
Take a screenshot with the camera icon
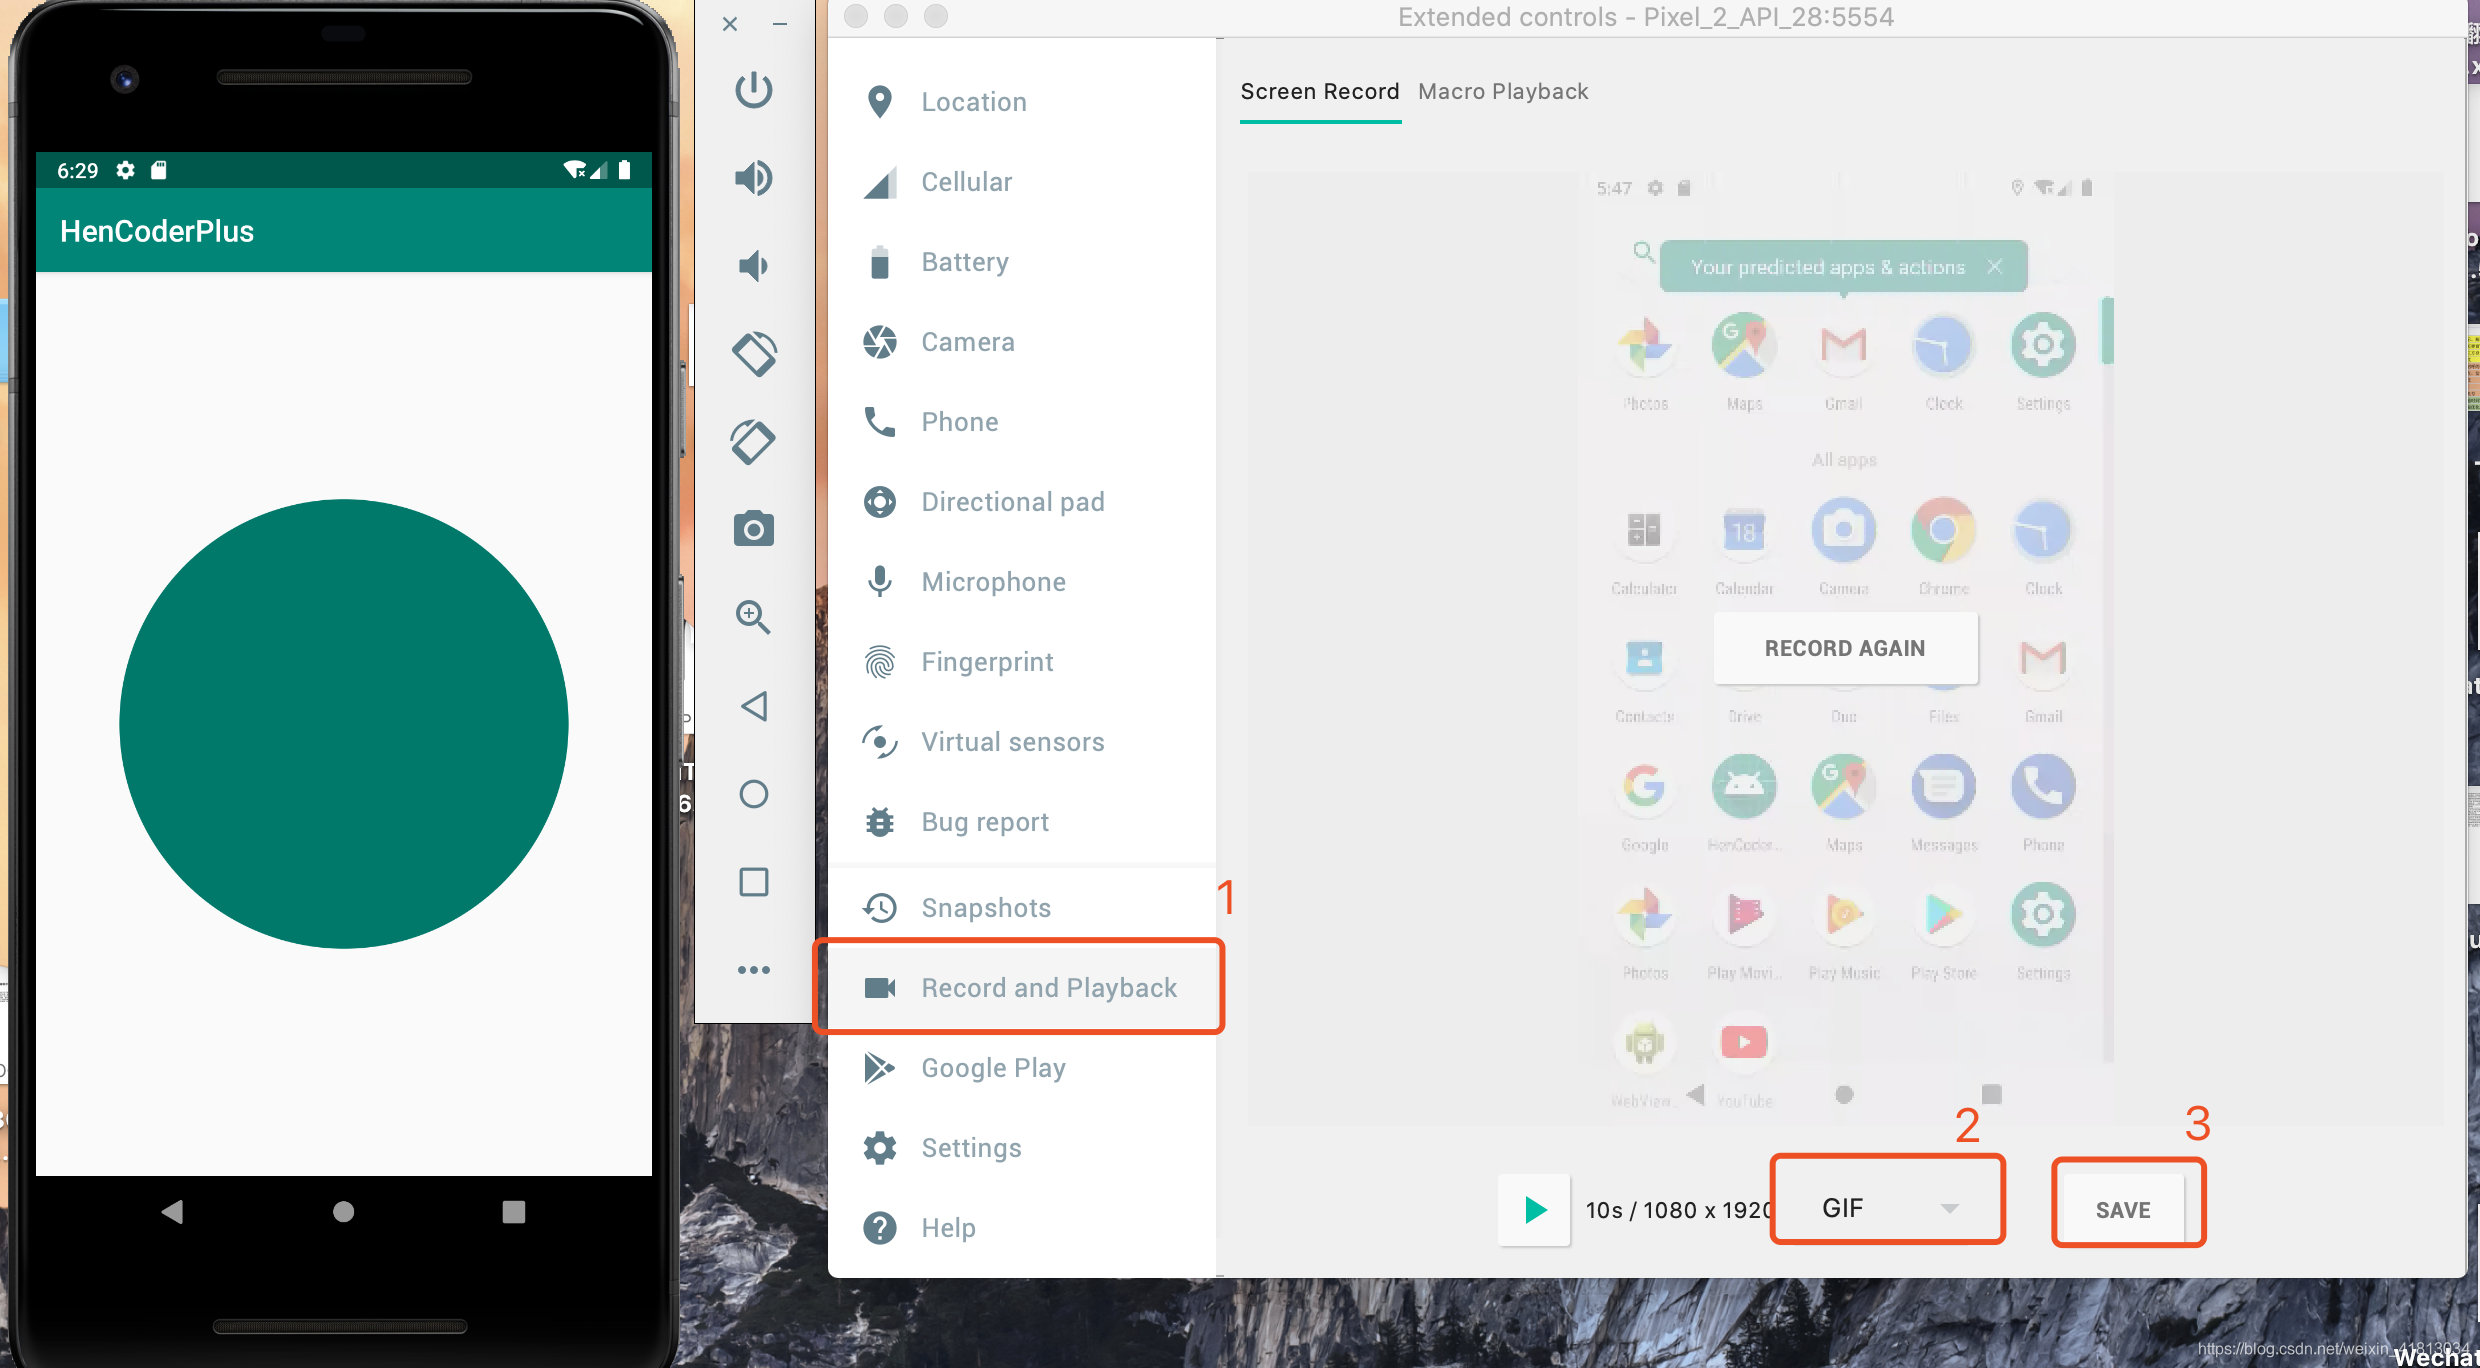pos(753,529)
